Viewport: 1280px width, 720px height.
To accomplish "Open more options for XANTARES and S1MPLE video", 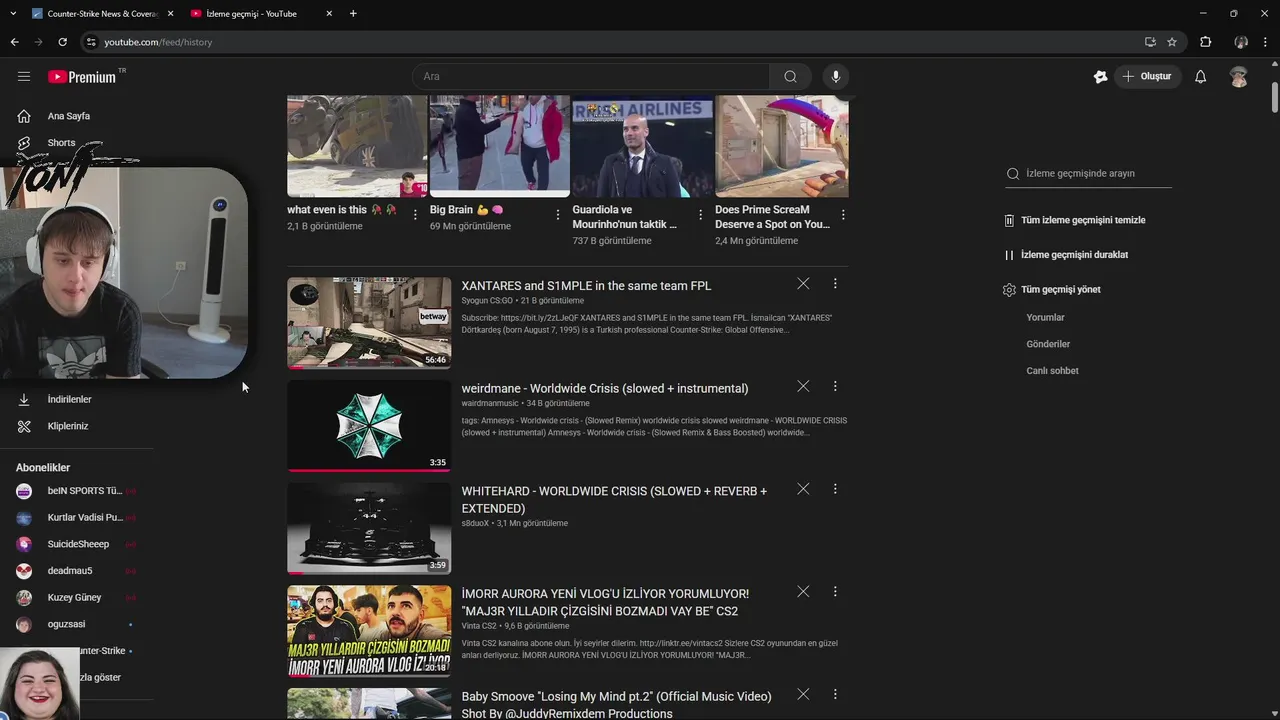I will point(835,284).
